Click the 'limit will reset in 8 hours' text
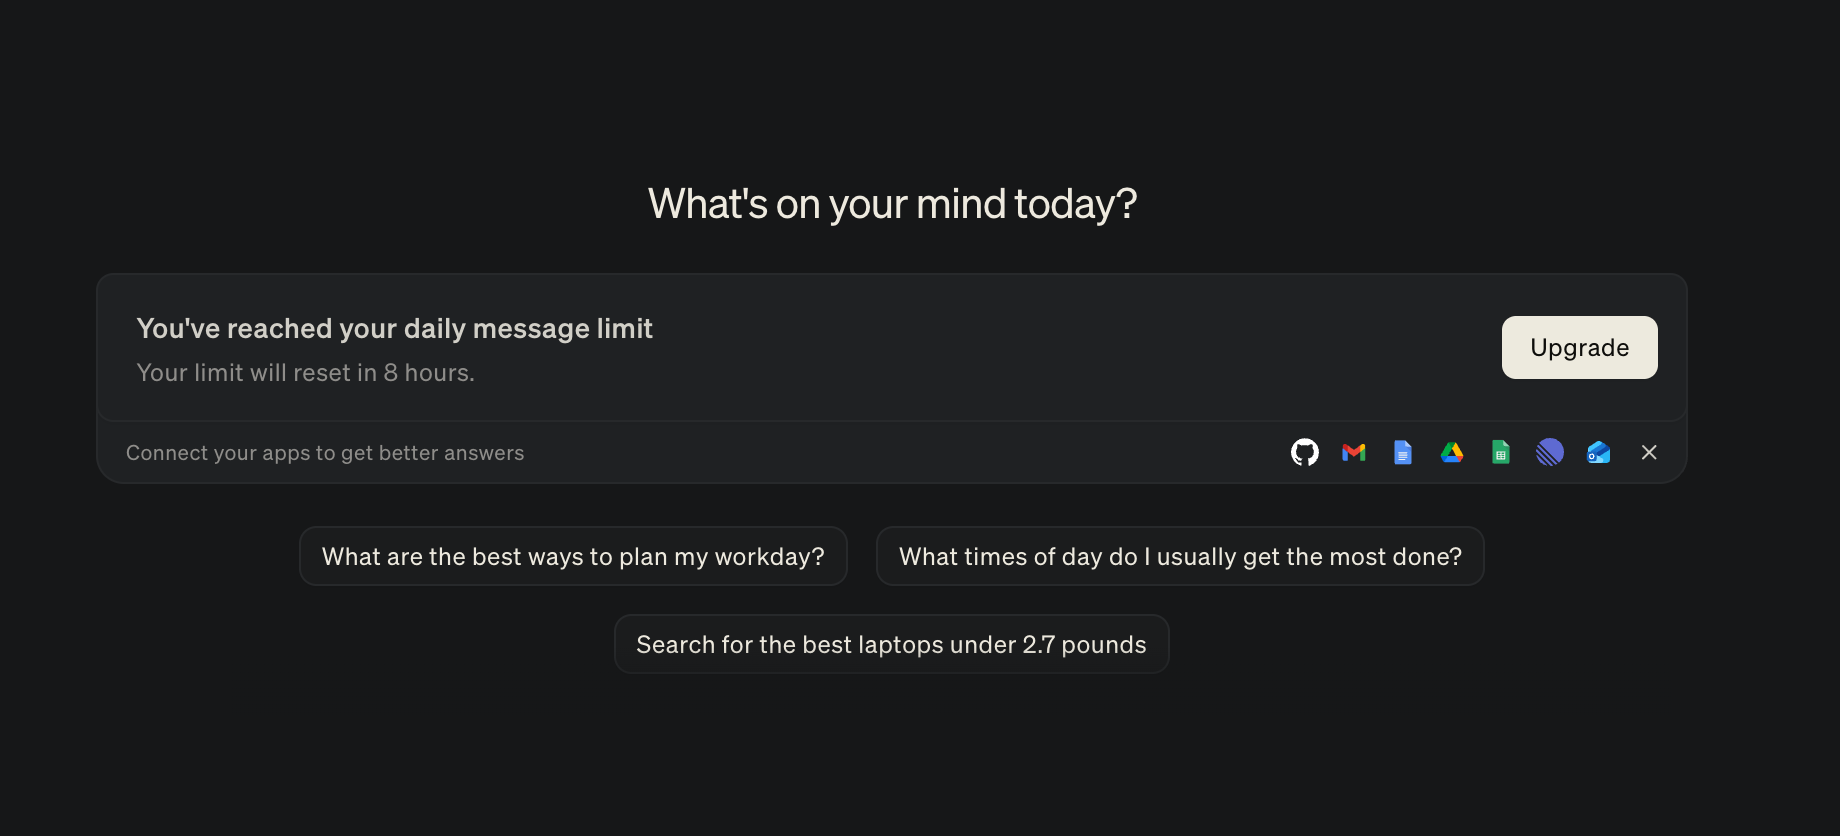This screenshot has height=836, width=1840. pyautogui.click(x=305, y=373)
